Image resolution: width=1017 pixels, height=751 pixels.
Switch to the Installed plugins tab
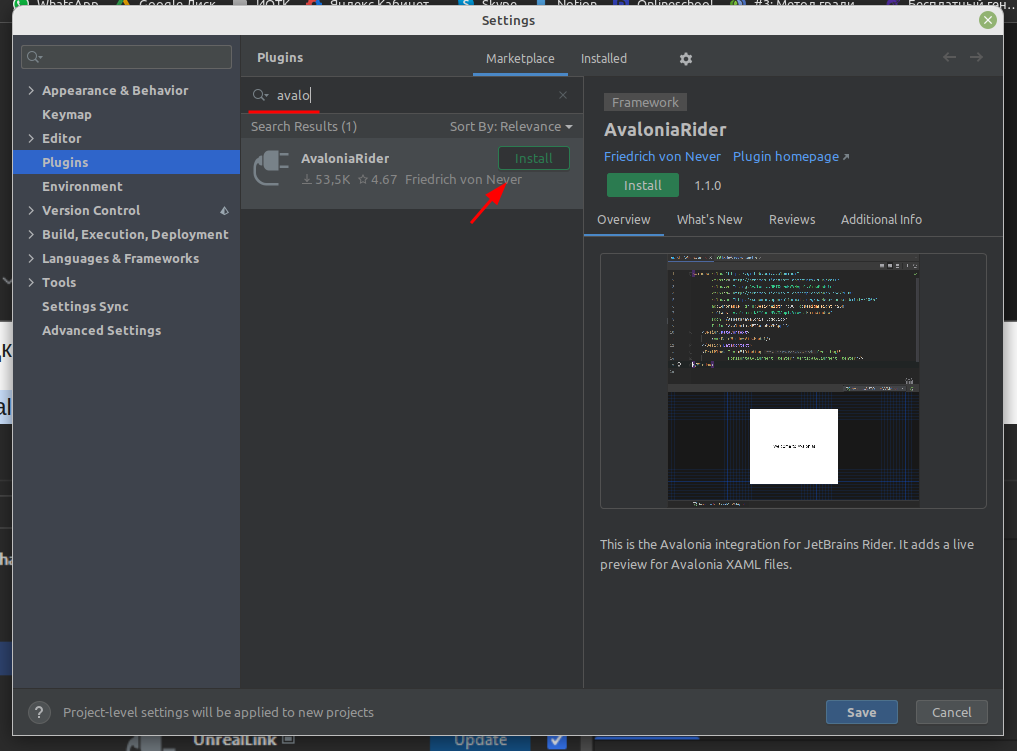click(x=604, y=59)
